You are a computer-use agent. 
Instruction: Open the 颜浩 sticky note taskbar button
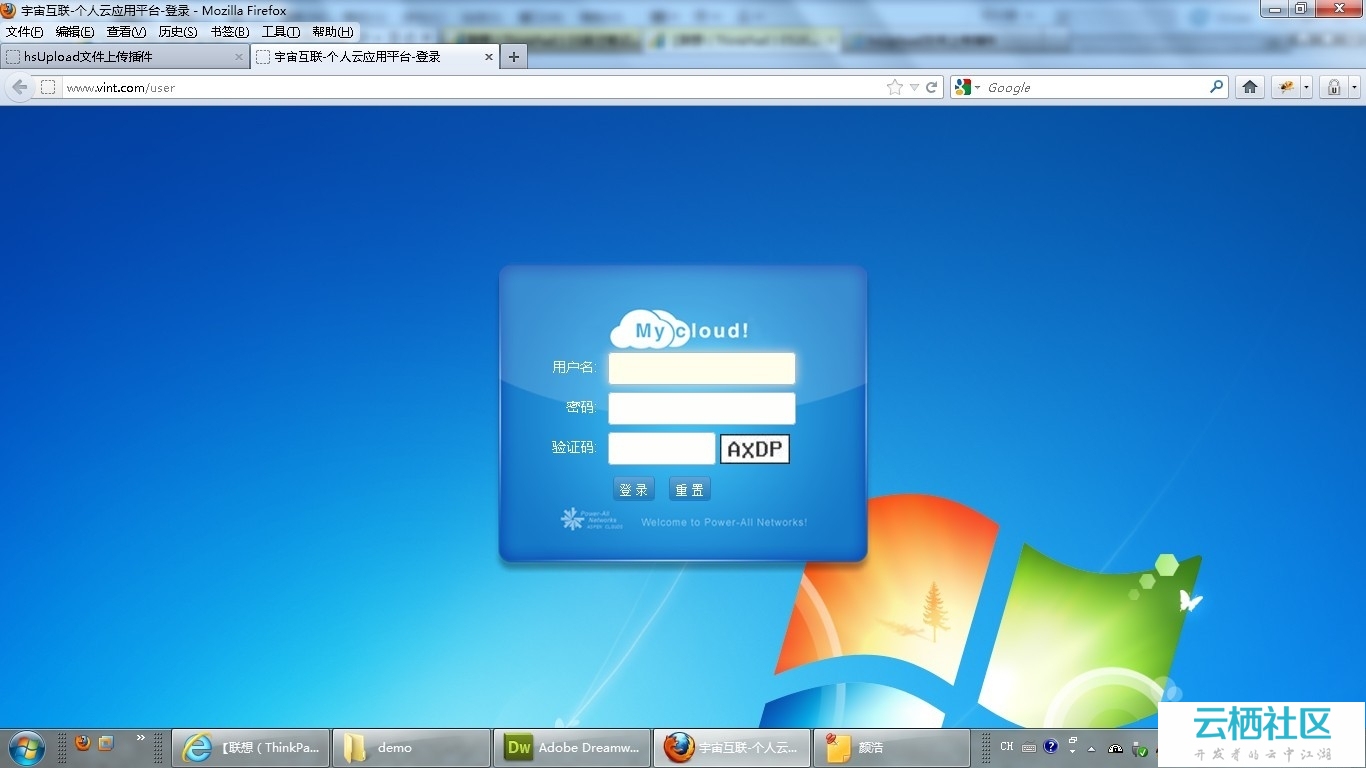pos(892,747)
